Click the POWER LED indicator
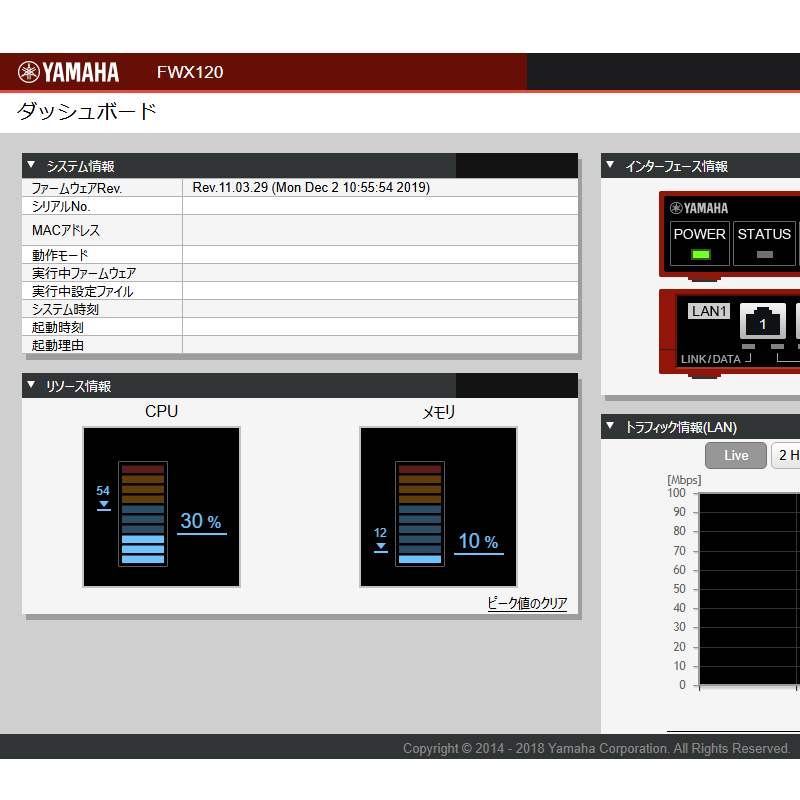The width and height of the screenshot is (800, 800). pyautogui.click(x=700, y=254)
